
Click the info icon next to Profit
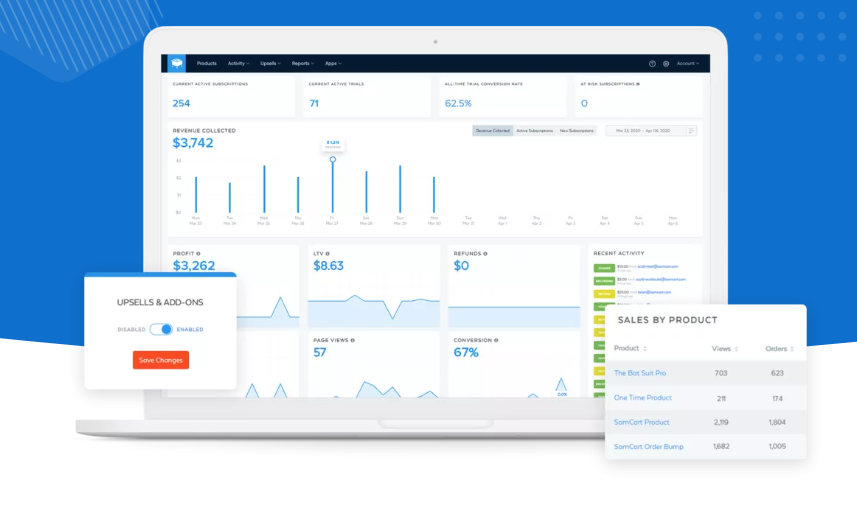point(198,254)
